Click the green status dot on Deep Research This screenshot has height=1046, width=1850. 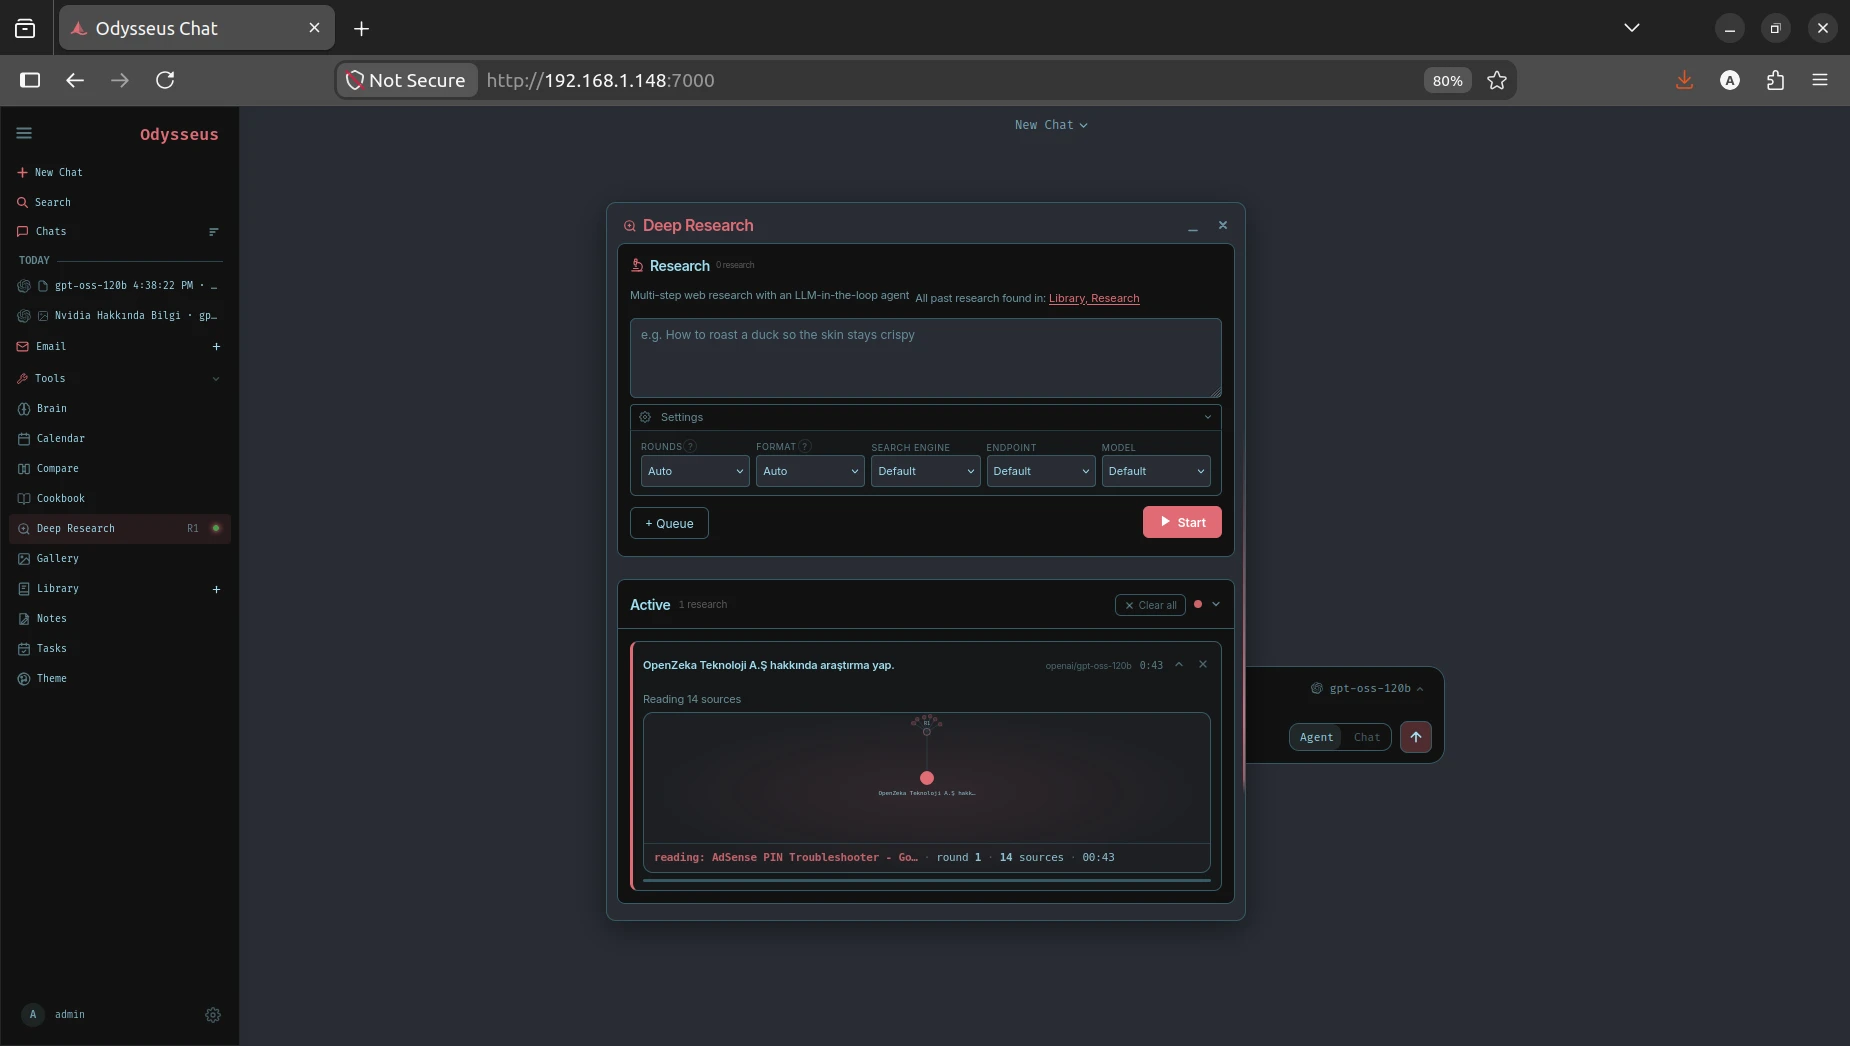coord(215,528)
